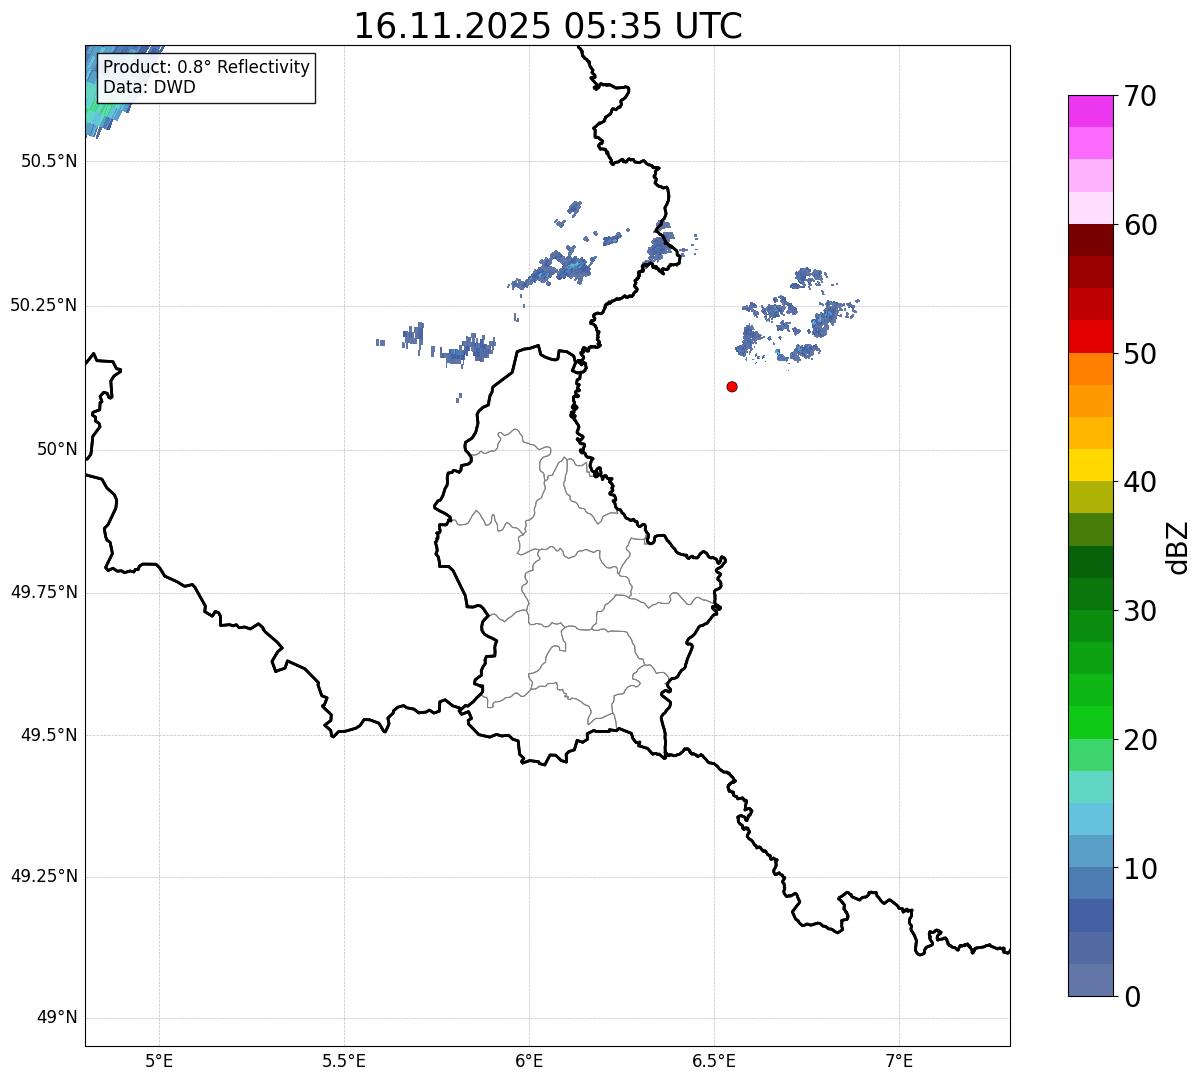The width and height of the screenshot is (1202, 1081).
Task: Click the 70 colorbar tick label
Action: click(x=1141, y=96)
